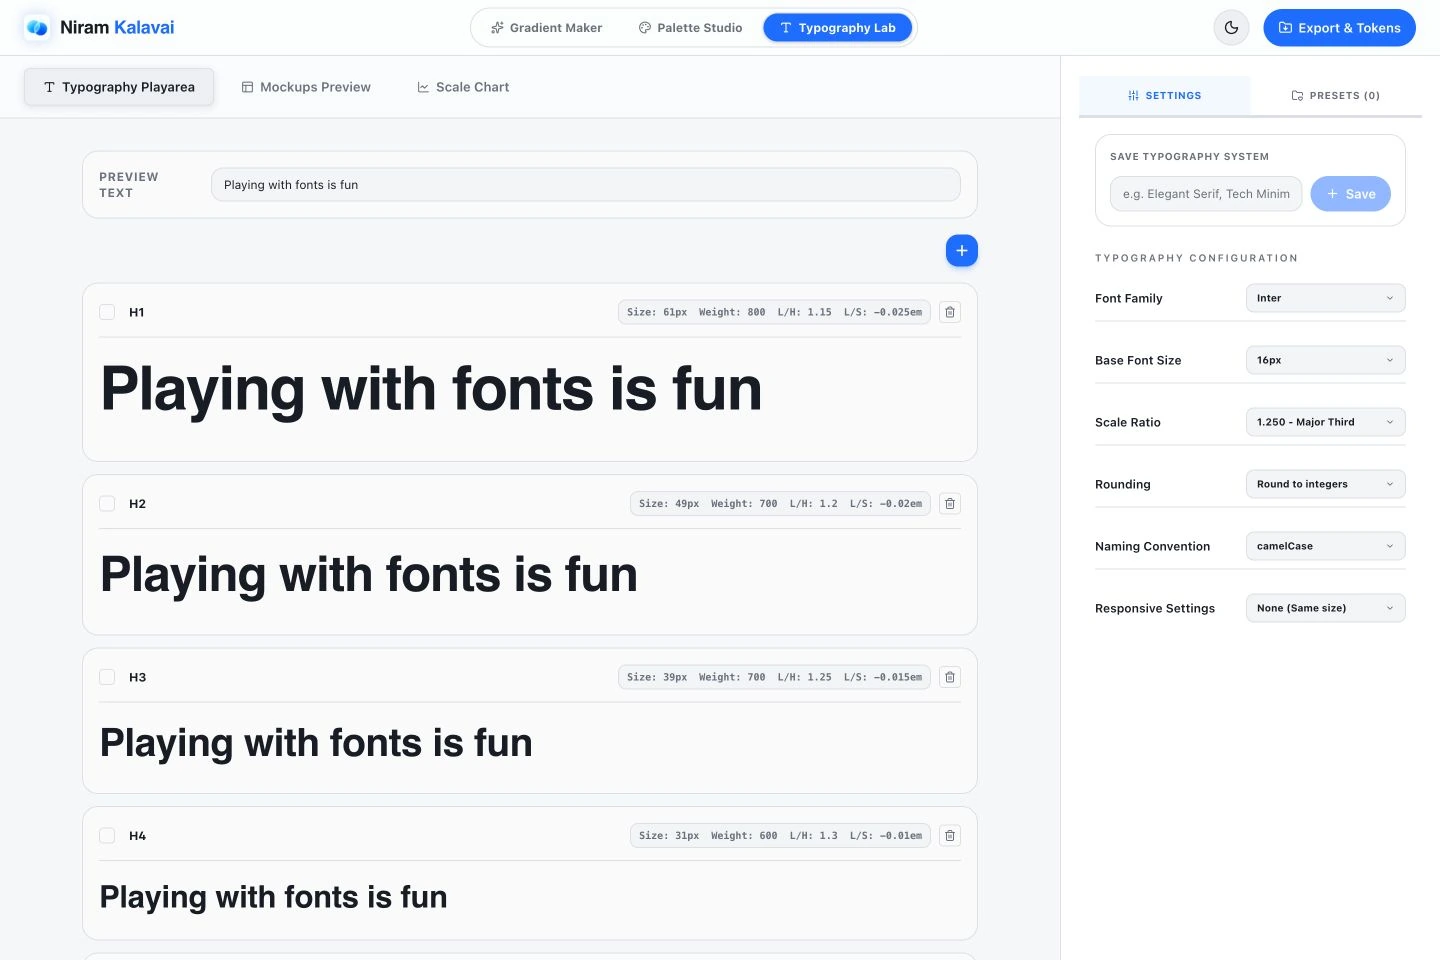Expand the Scale Ratio dropdown

coord(1325,422)
